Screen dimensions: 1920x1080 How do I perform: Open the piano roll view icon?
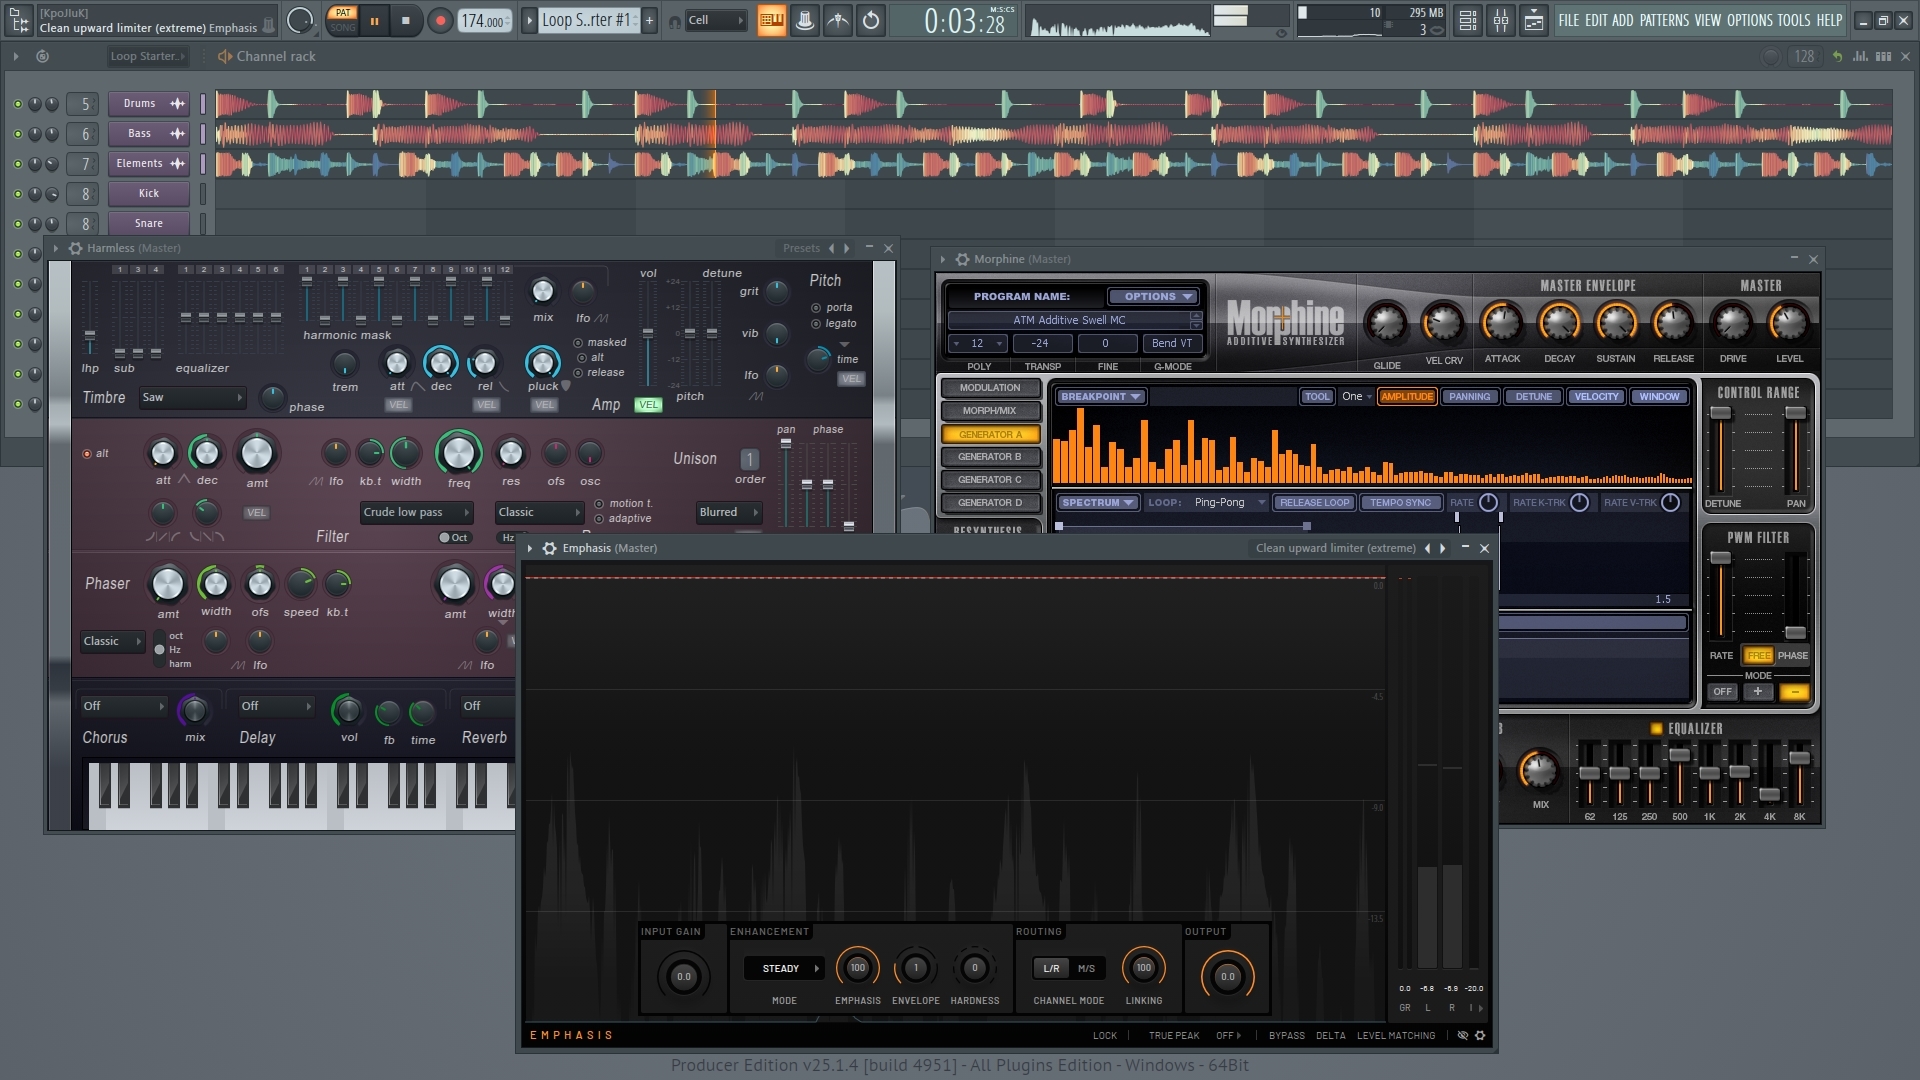[x=1534, y=21]
